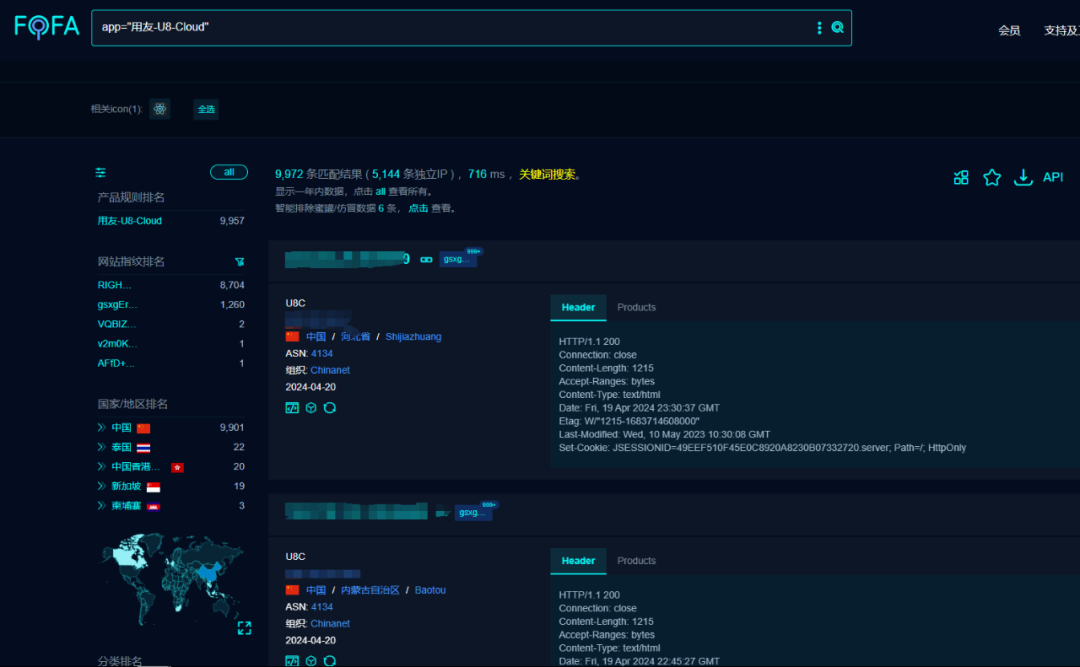1080x667 pixels.
Task: Expand the 柬埔寨 country row
Action: coord(101,506)
